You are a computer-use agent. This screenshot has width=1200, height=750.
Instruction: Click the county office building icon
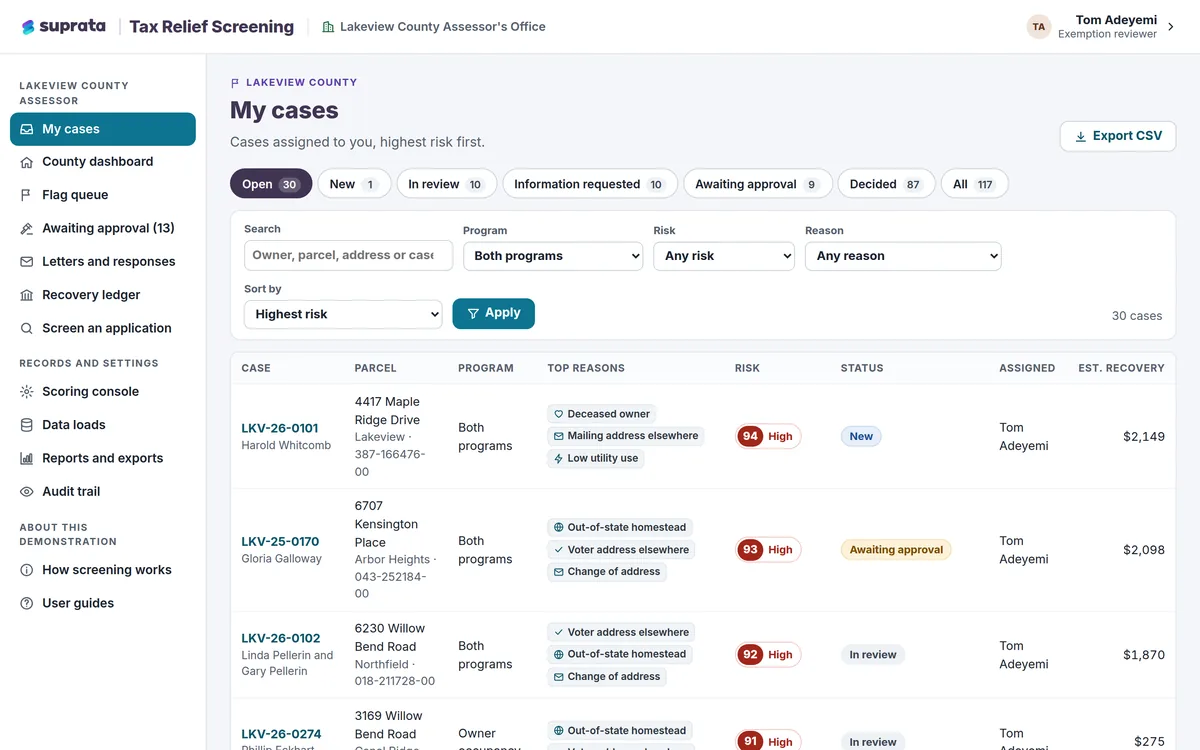(x=328, y=27)
